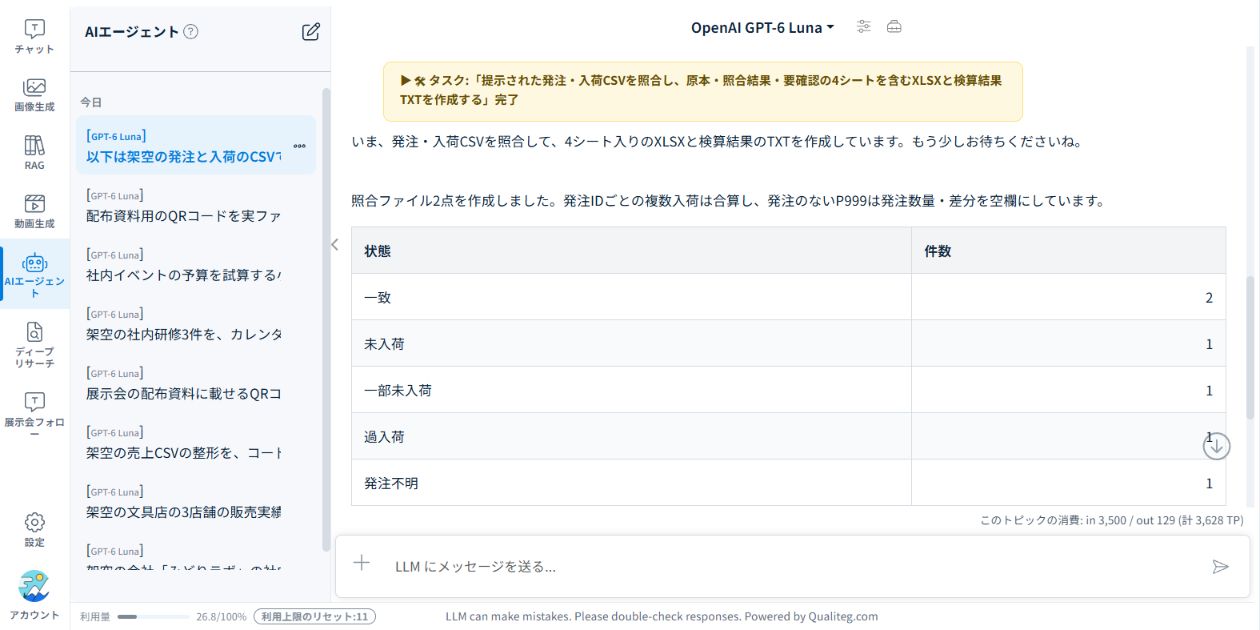Click the 一部未入荷 table cell
This screenshot has height=630, width=1260.
631,390
